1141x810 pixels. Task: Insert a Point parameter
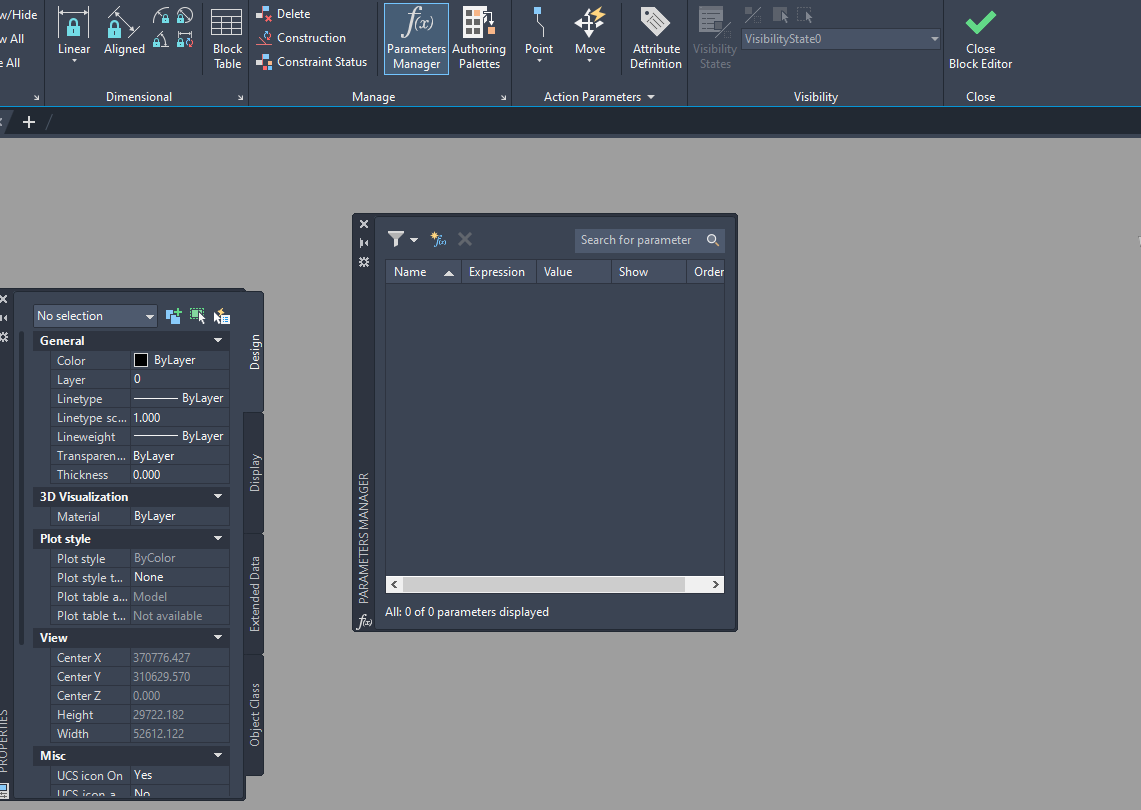[x=539, y=33]
